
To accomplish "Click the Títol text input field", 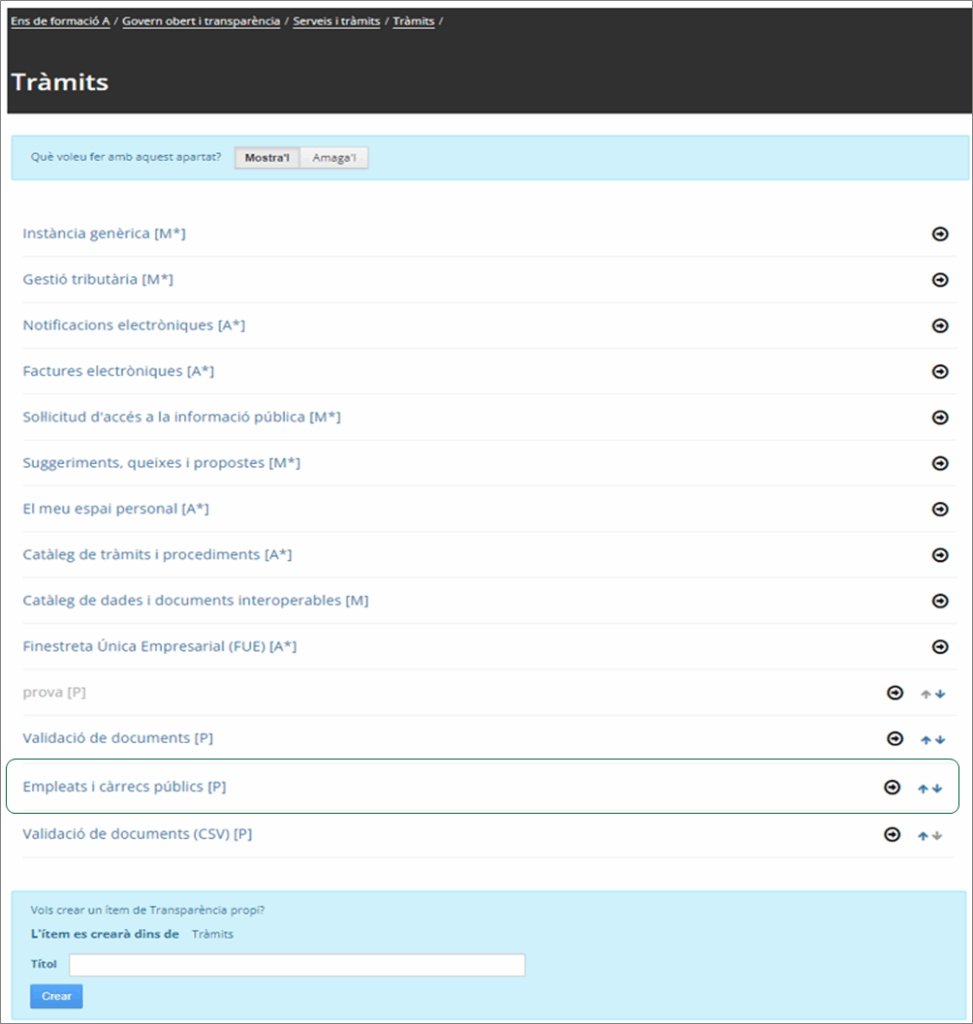I will point(297,965).
